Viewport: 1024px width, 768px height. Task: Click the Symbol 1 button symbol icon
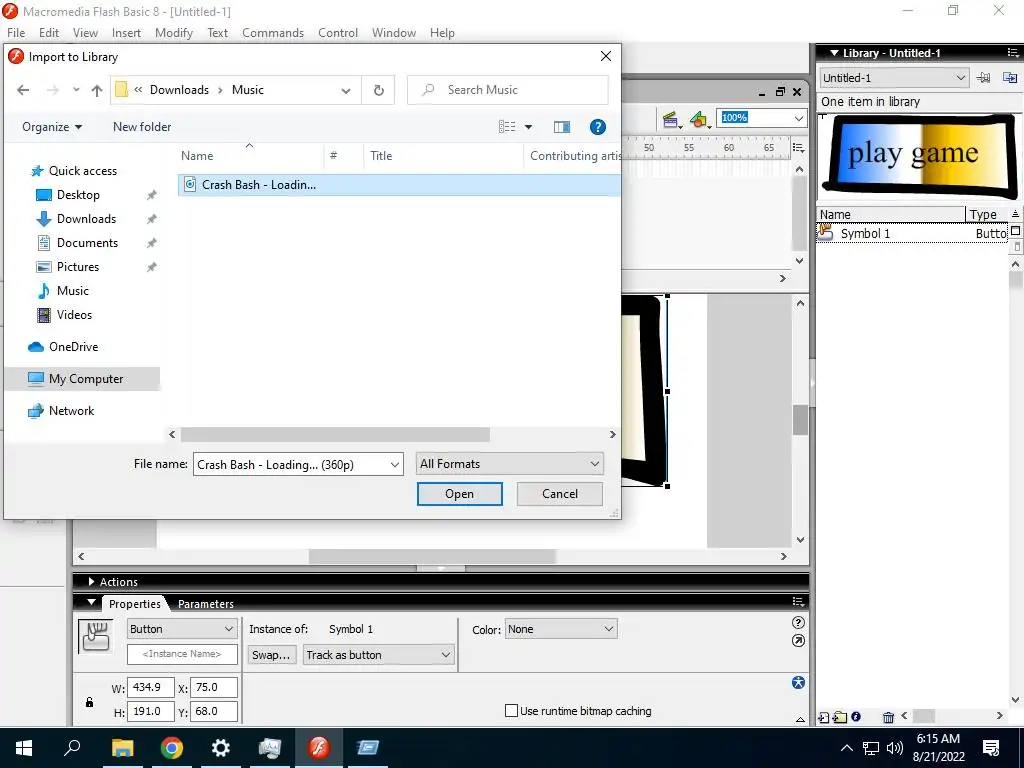(825, 232)
